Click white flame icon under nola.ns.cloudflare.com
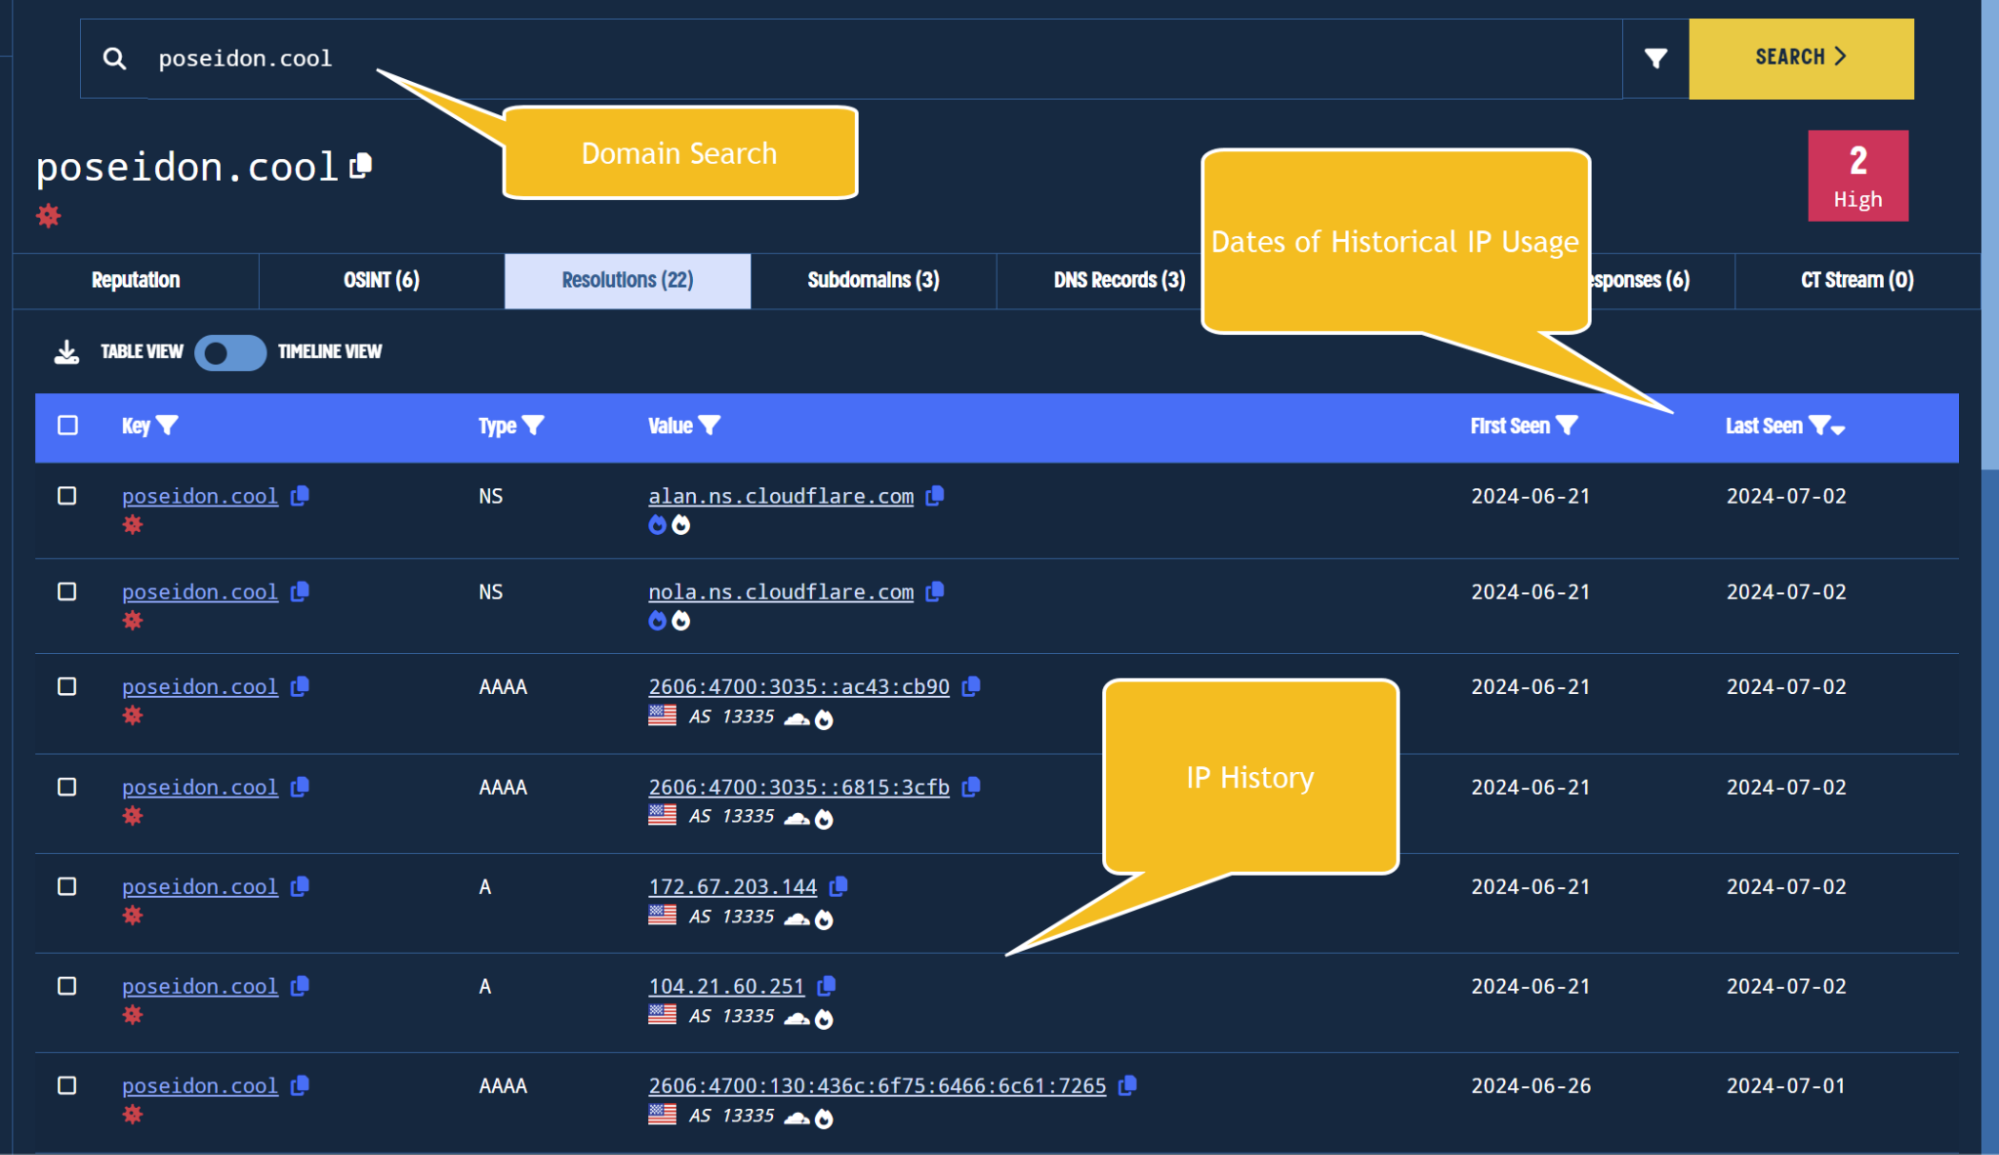This screenshot has width=1999, height=1155. tap(681, 621)
